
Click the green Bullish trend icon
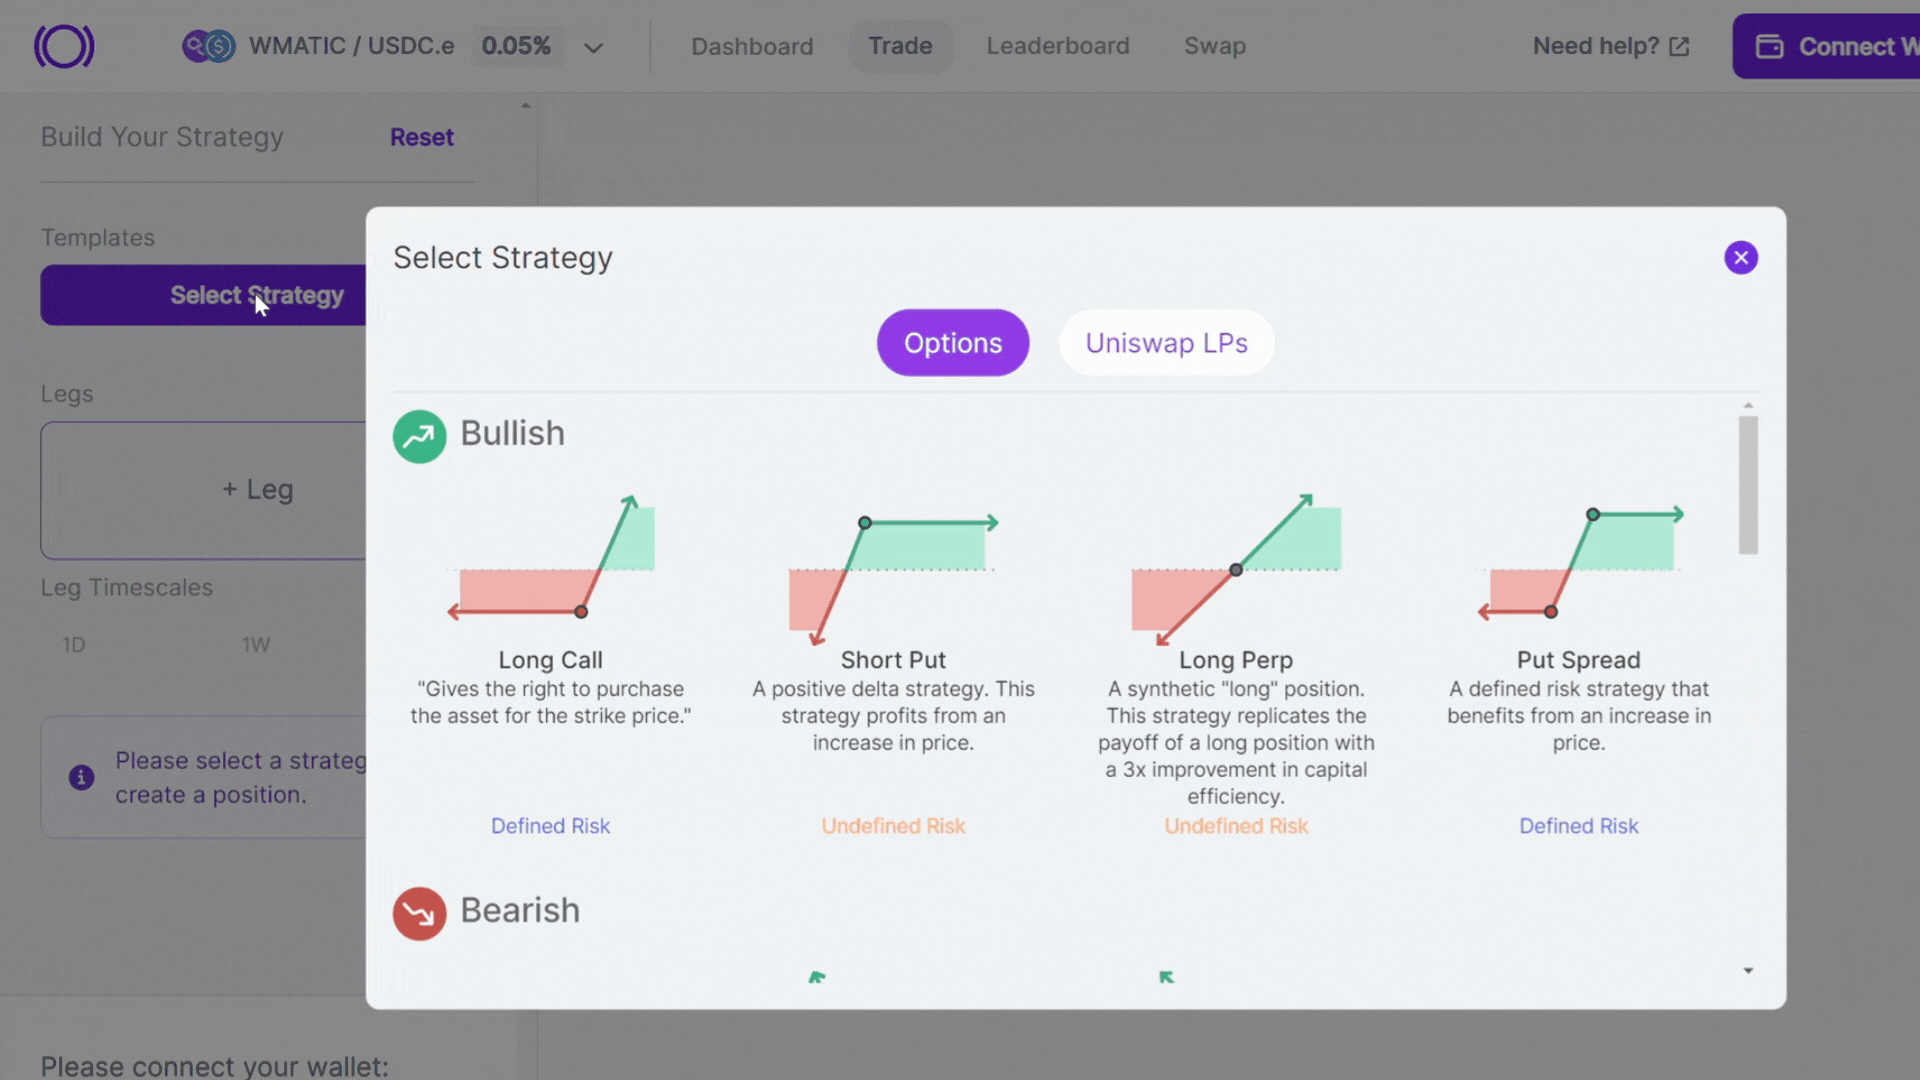(x=419, y=436)
